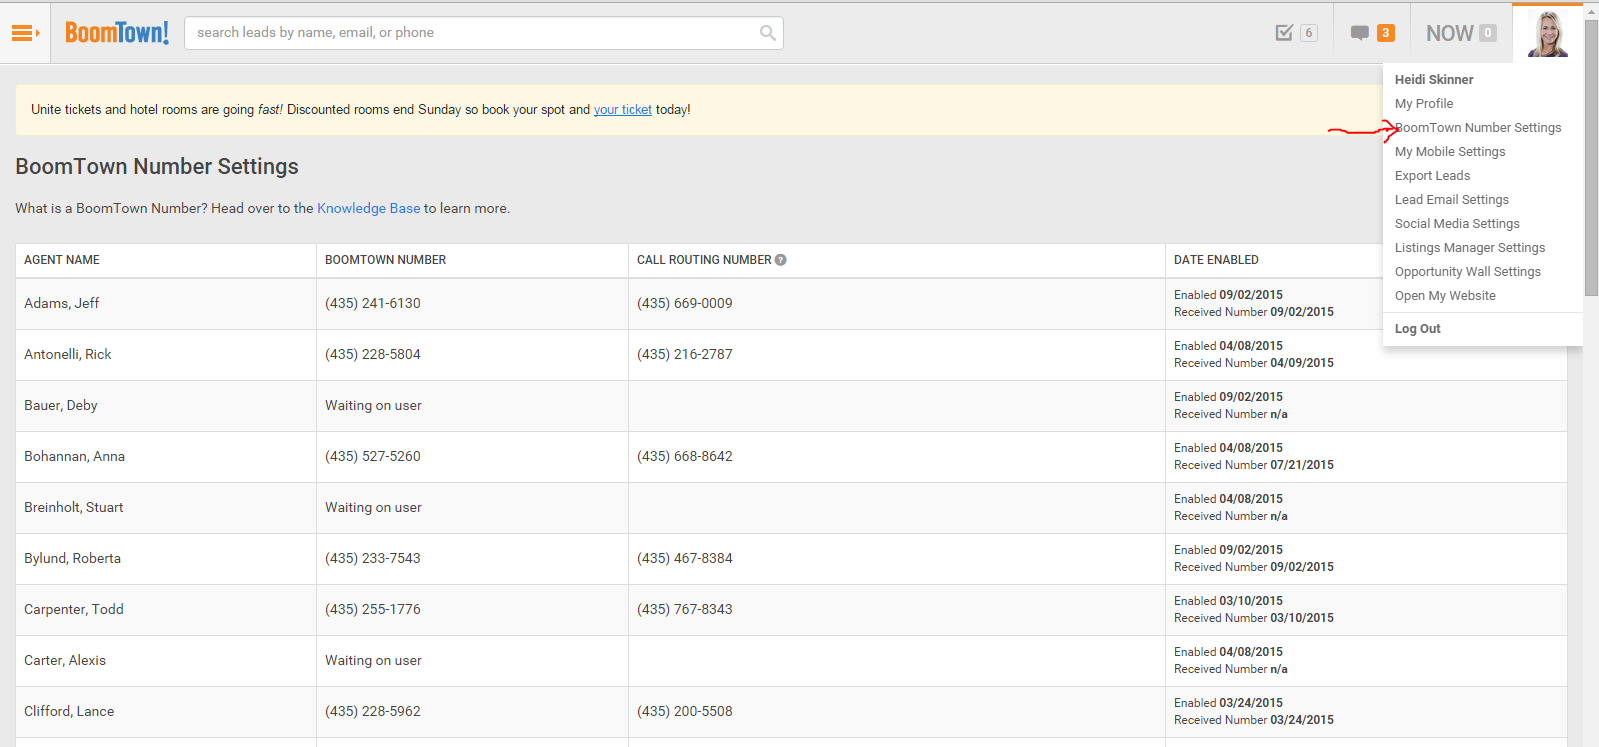The width and height of the screenshot is (1599, 747).
Task: Click the BOOMTOWN NUMBER column header
Action: [385, 260]
